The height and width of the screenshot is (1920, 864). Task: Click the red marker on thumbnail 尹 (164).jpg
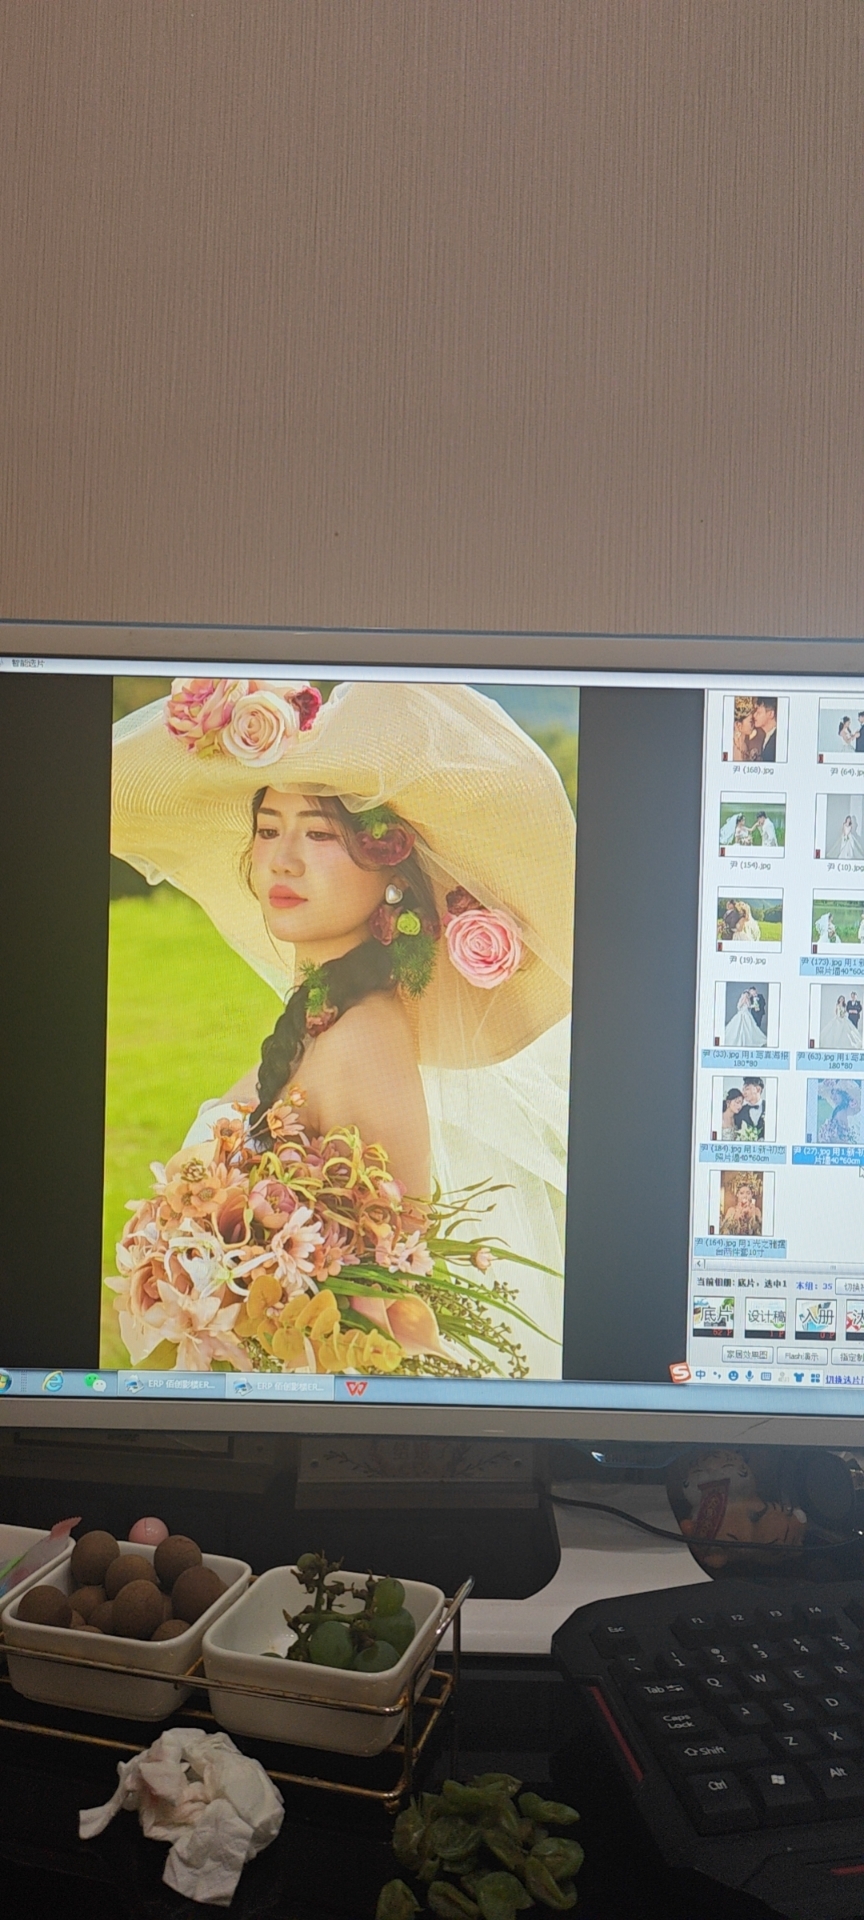[714, 1229]
